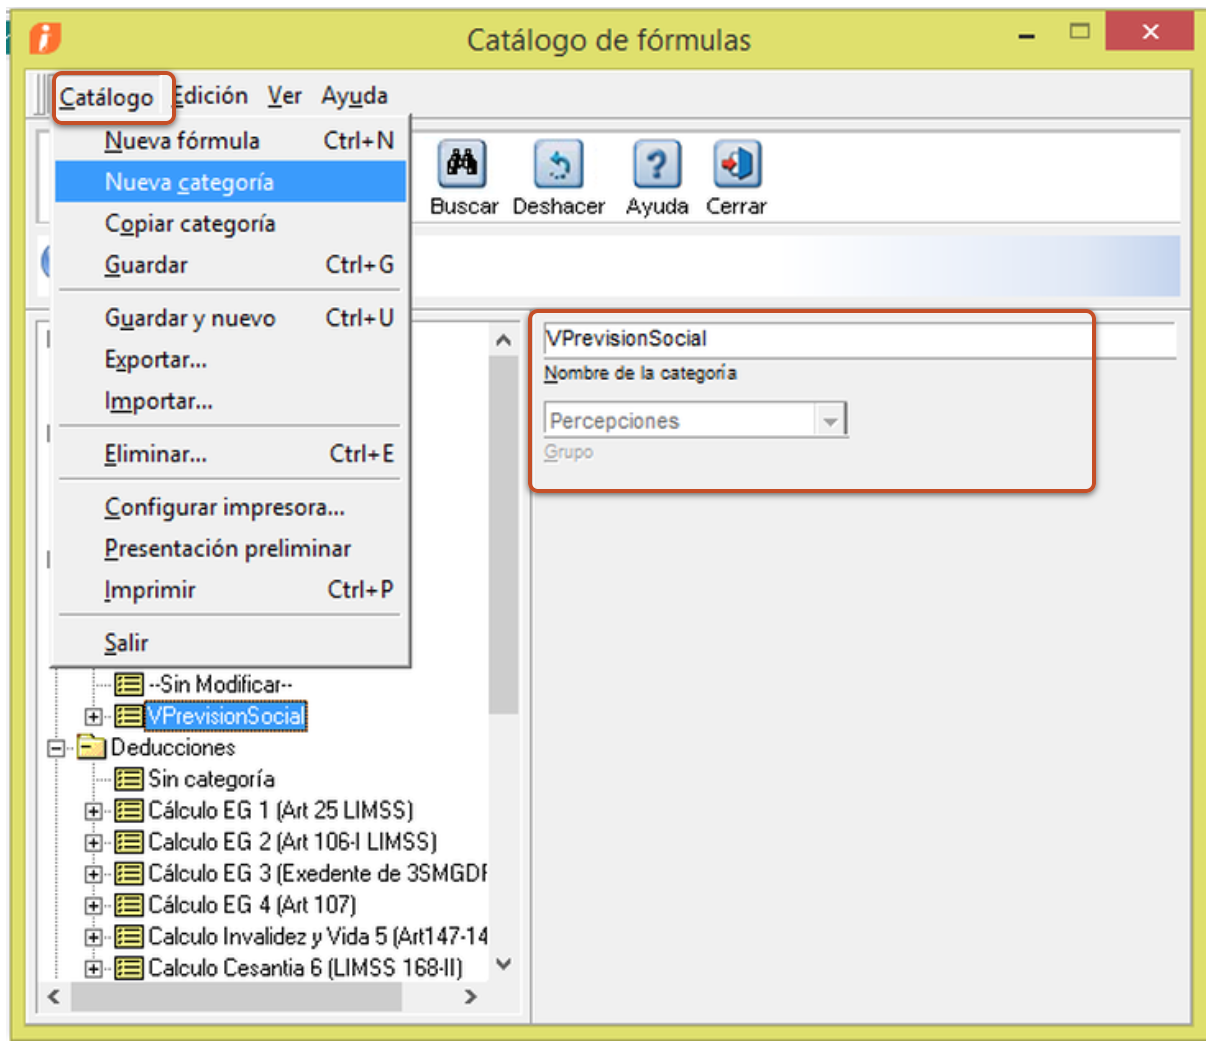Viewport: 1214px width, 1048px height.
Task: Open the Ver menu
Action: click(x=284, y=96)
